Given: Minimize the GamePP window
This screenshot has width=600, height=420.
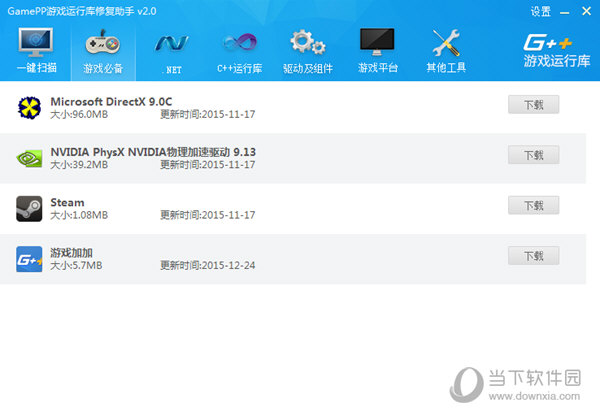Looking at the screenshot, I should point(564,12).
